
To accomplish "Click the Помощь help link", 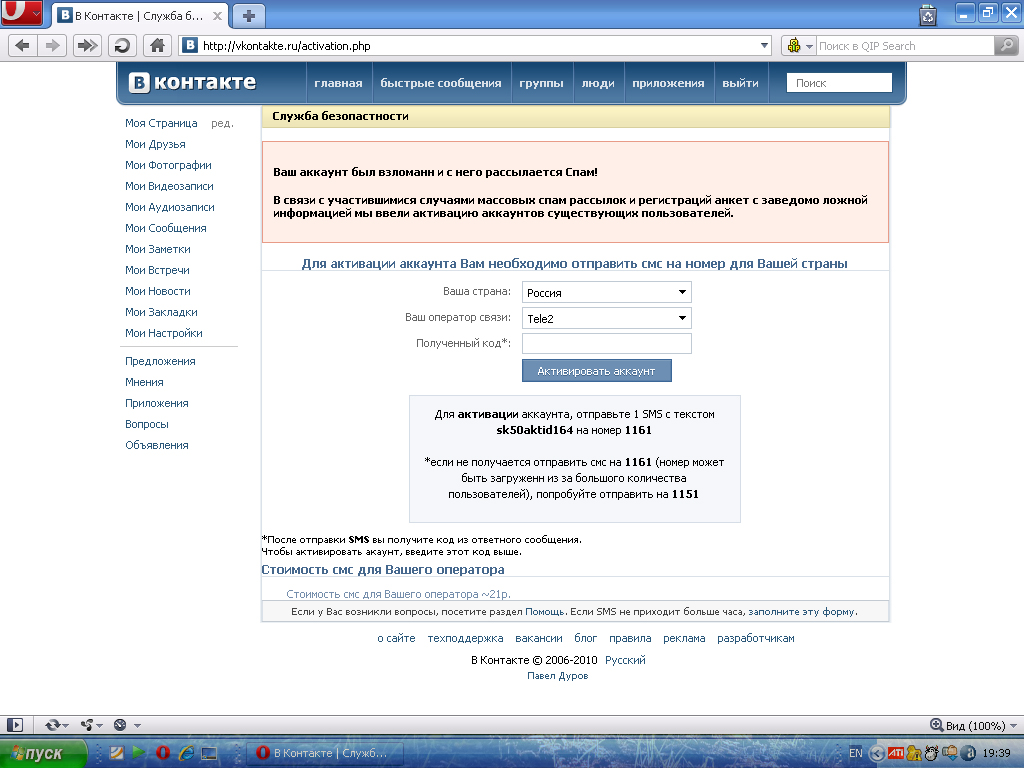I will pyautogui.click(x=545, y=611).
